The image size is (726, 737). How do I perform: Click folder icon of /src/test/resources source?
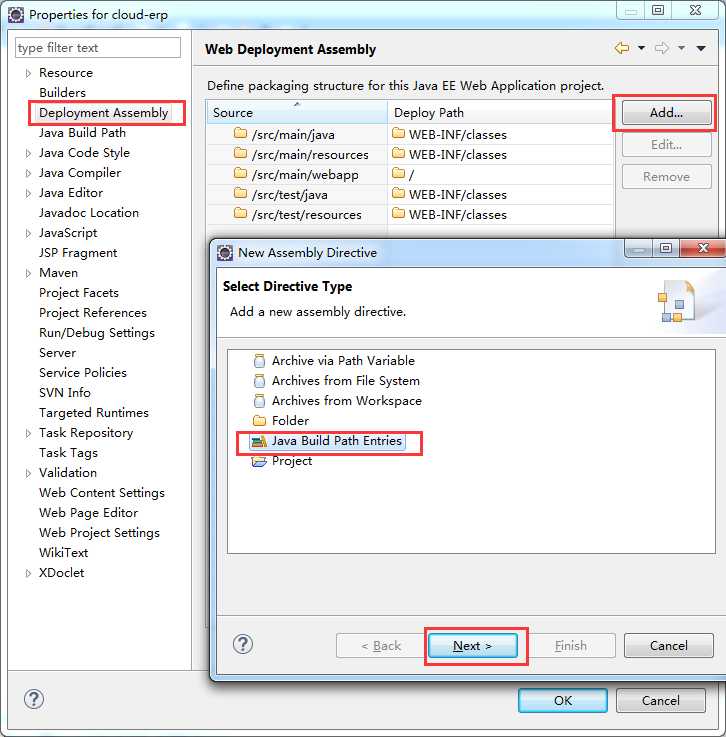[x=240, y=213]
